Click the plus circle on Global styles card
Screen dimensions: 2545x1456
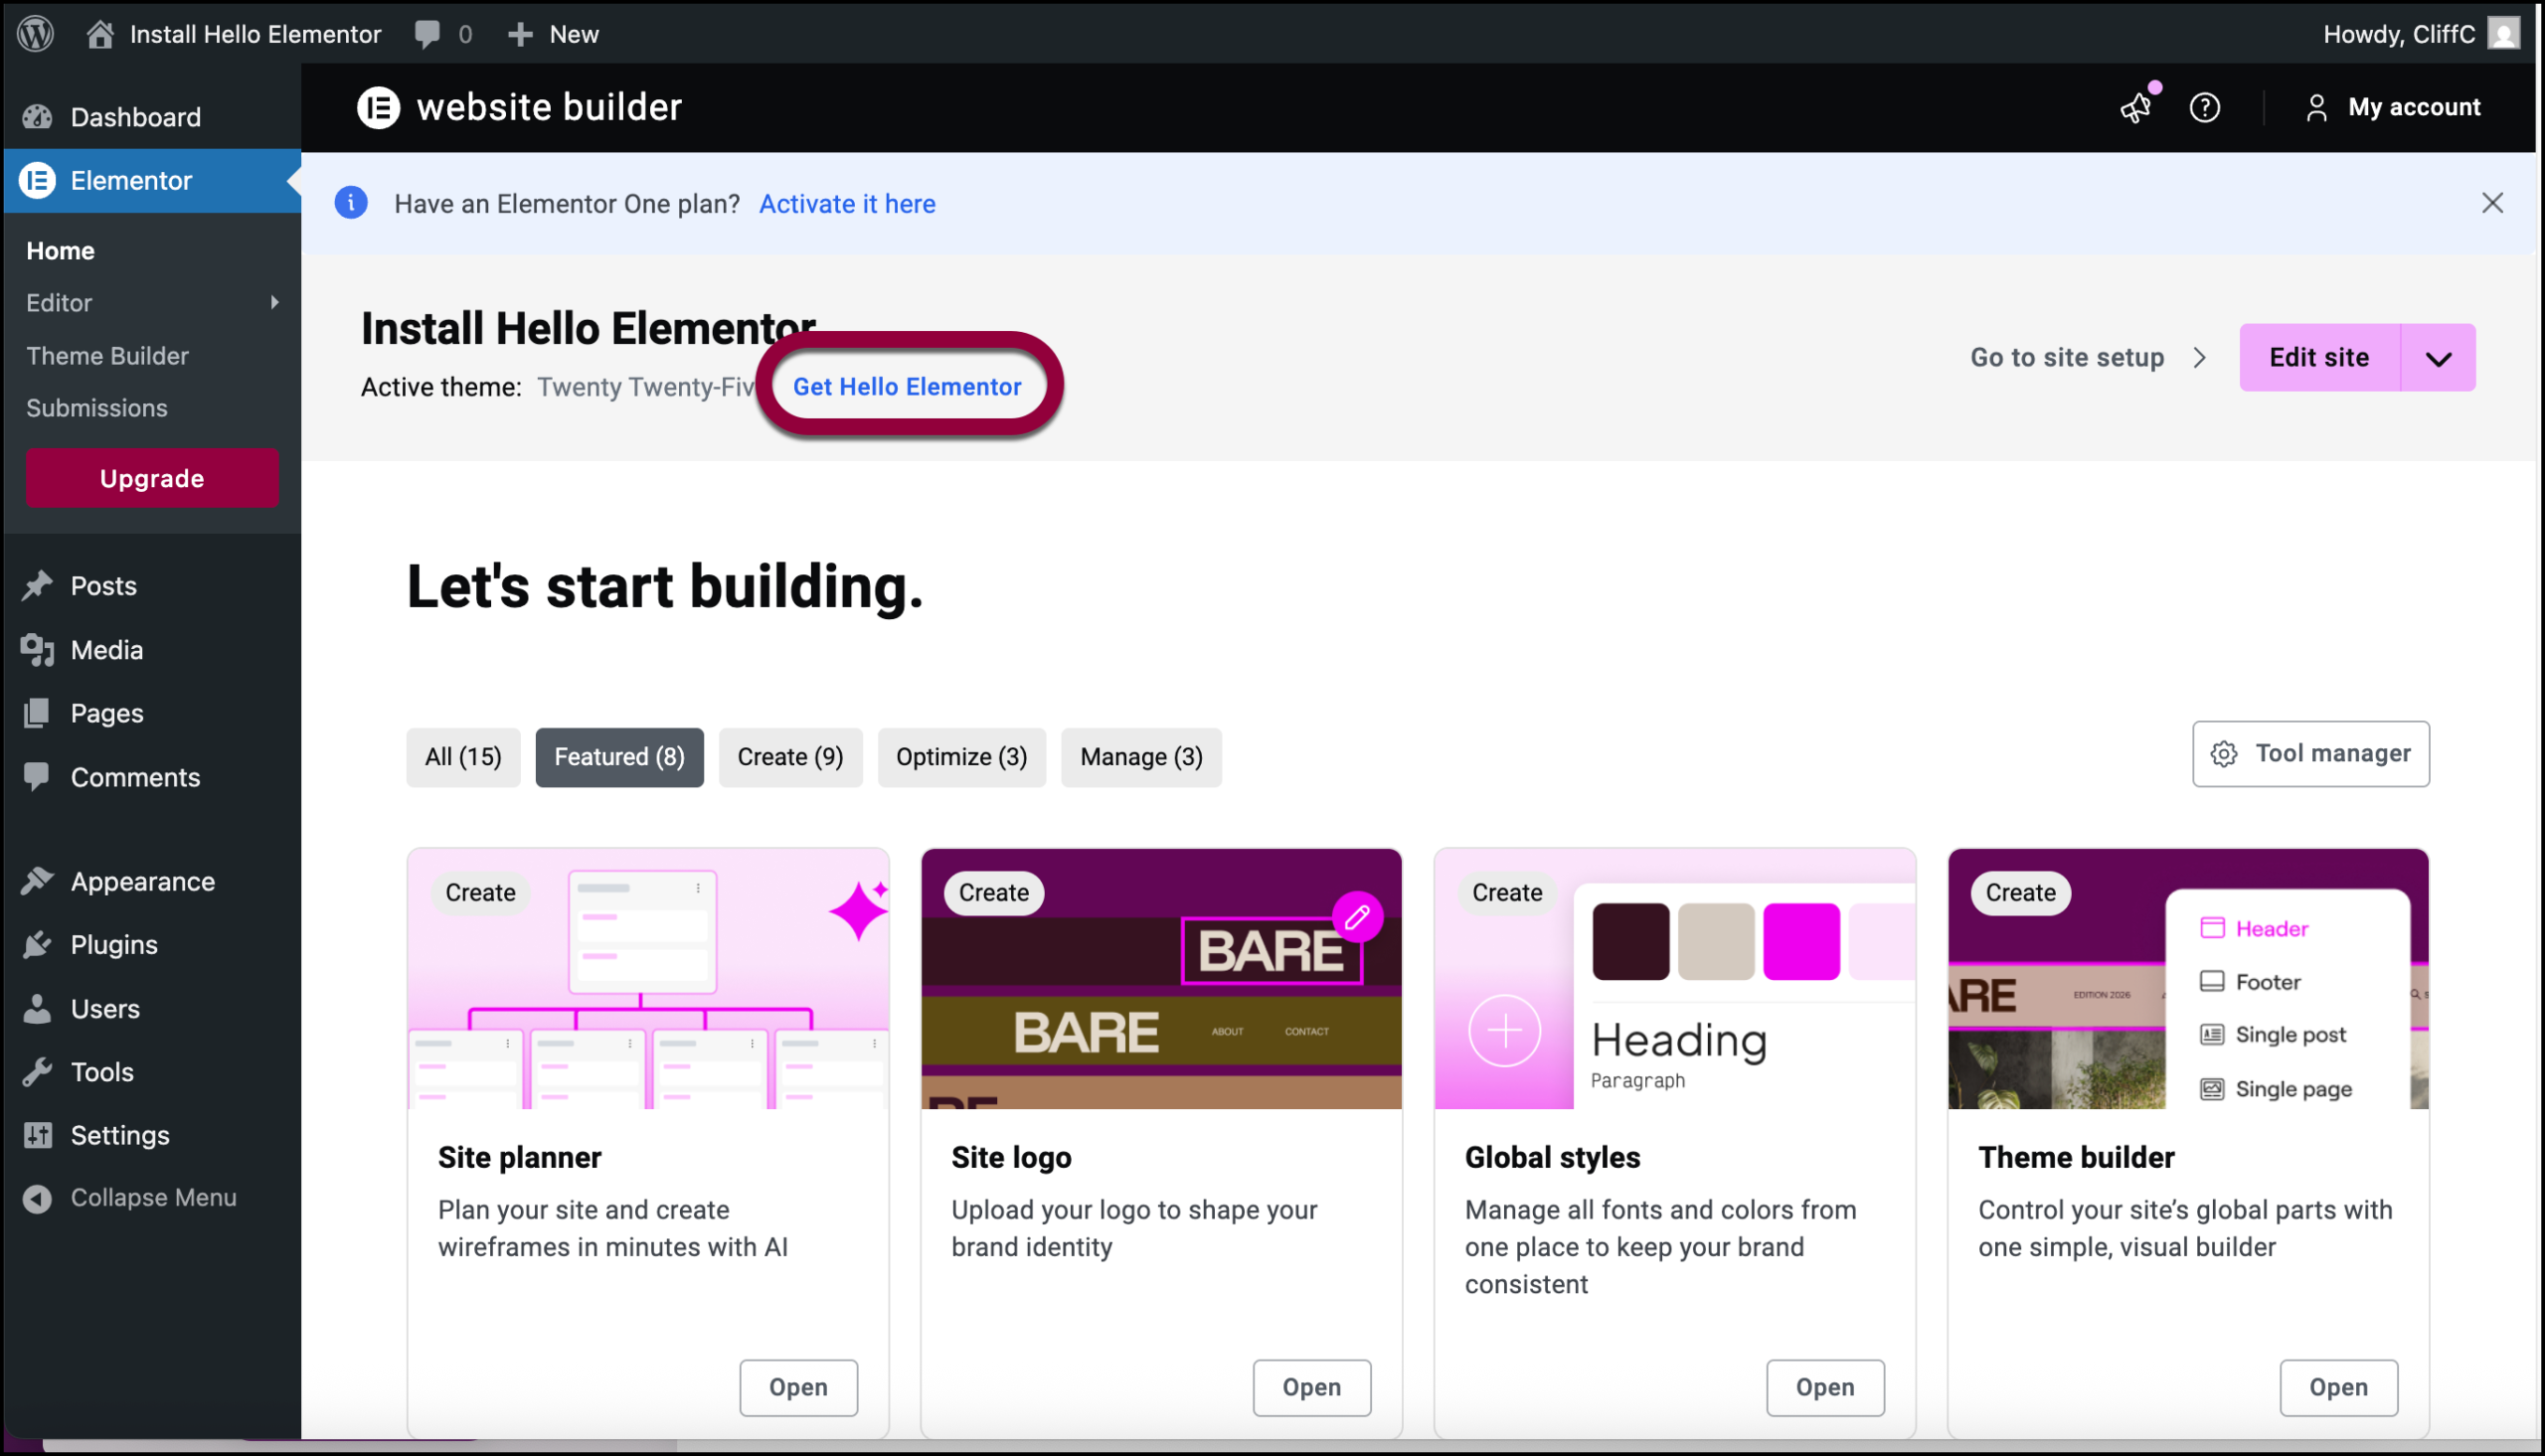click(x=1504, y=1031)
